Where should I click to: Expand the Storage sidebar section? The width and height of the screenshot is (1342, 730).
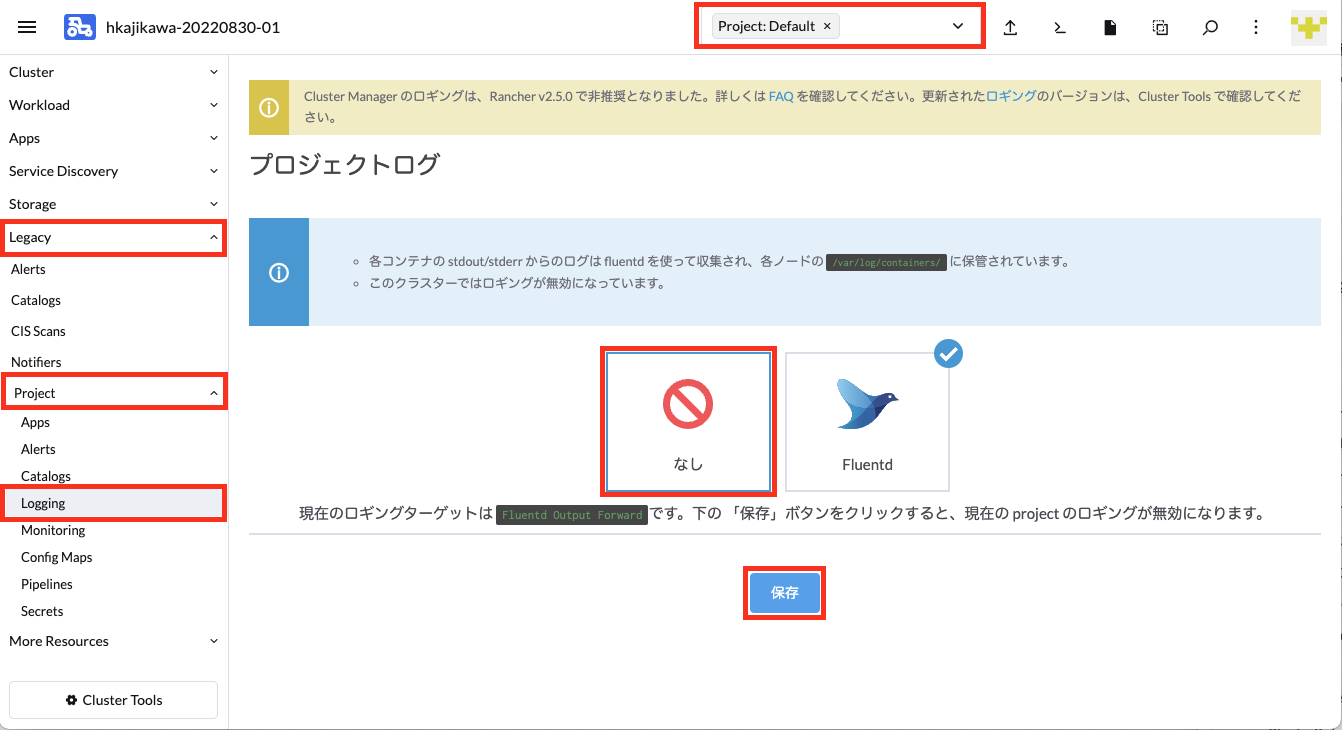pyautogui.click(x=114, y=204)
